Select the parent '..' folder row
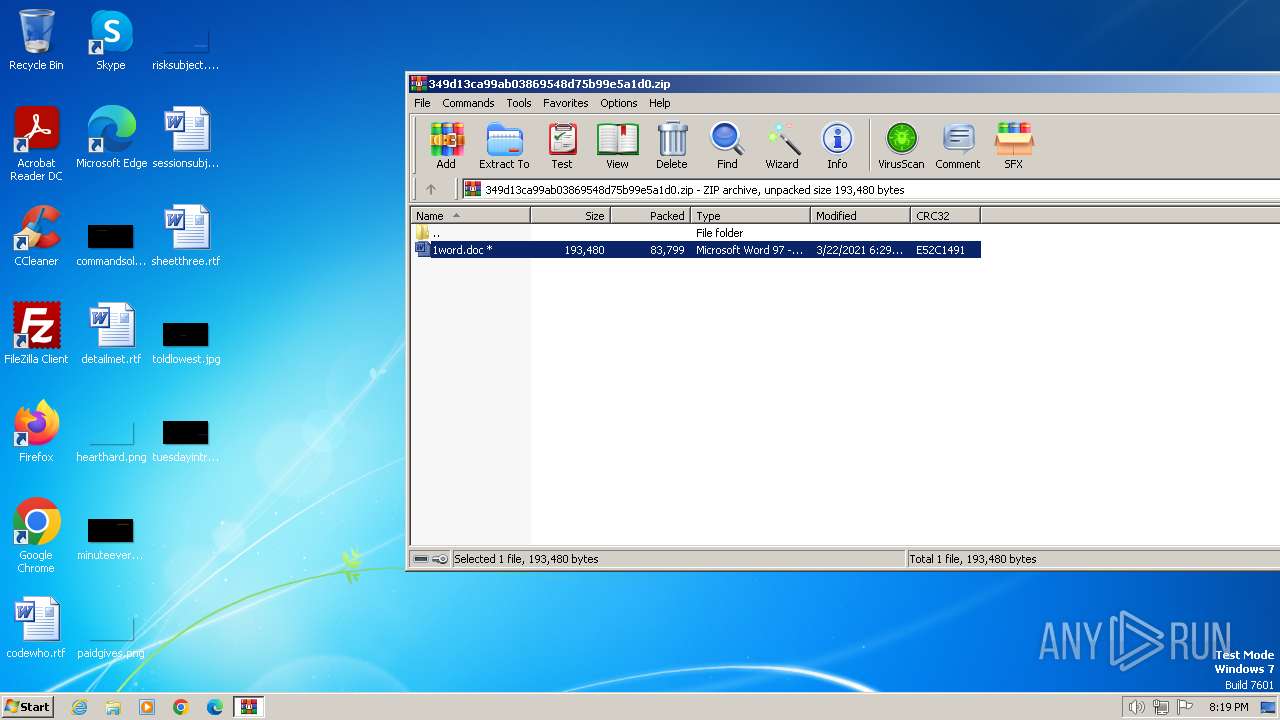Screen dimensions: 1280x720 (x=696, y=233)
